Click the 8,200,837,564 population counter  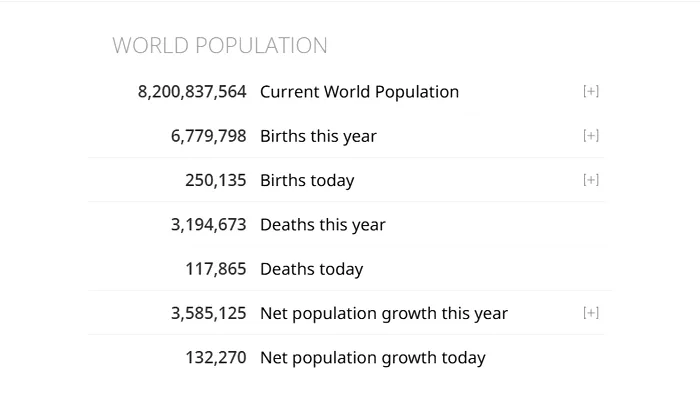pos(192,92)
